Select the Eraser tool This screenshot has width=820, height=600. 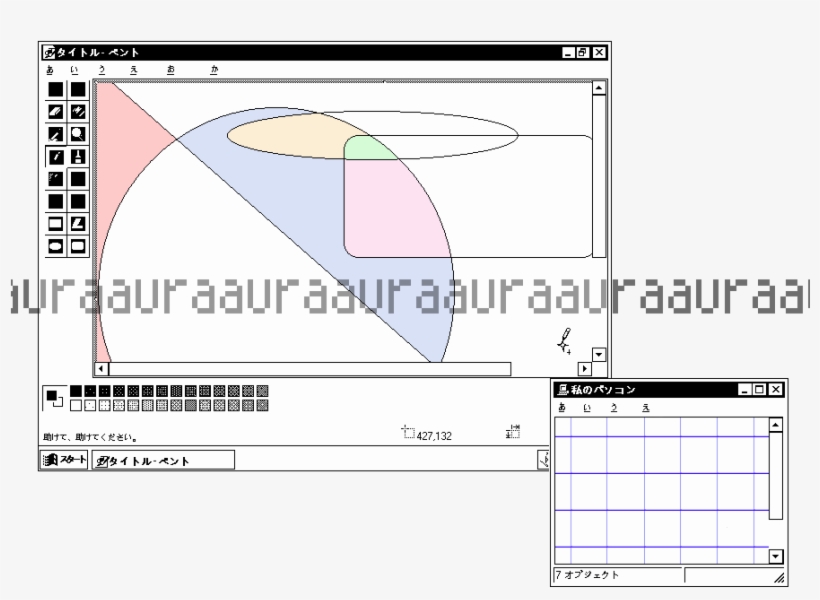coord(56,111)
